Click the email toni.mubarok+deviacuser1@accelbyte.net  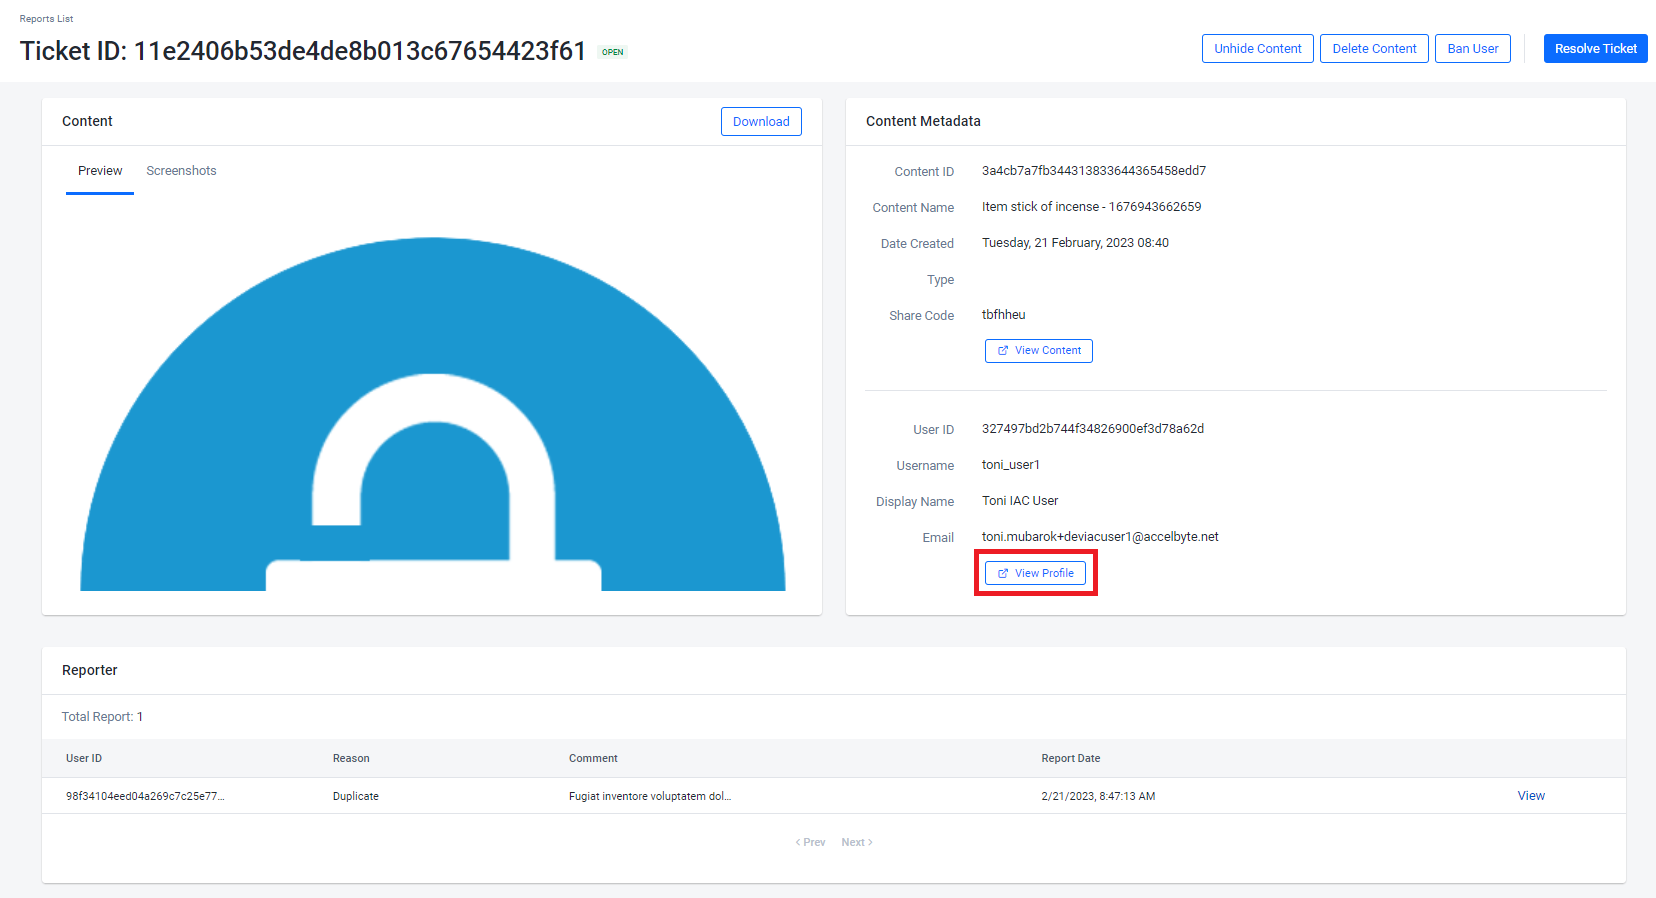click(x=1100, y=537)
